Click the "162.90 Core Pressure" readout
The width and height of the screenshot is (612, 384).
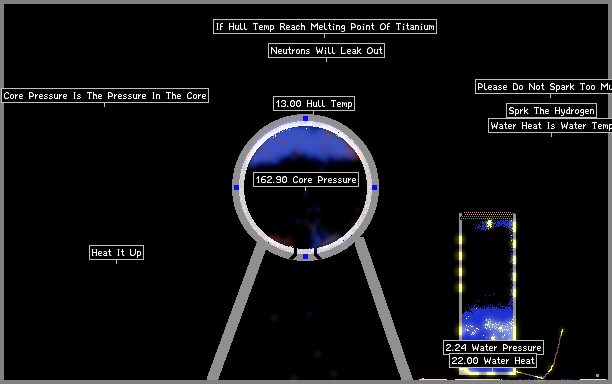coord(306,180)
